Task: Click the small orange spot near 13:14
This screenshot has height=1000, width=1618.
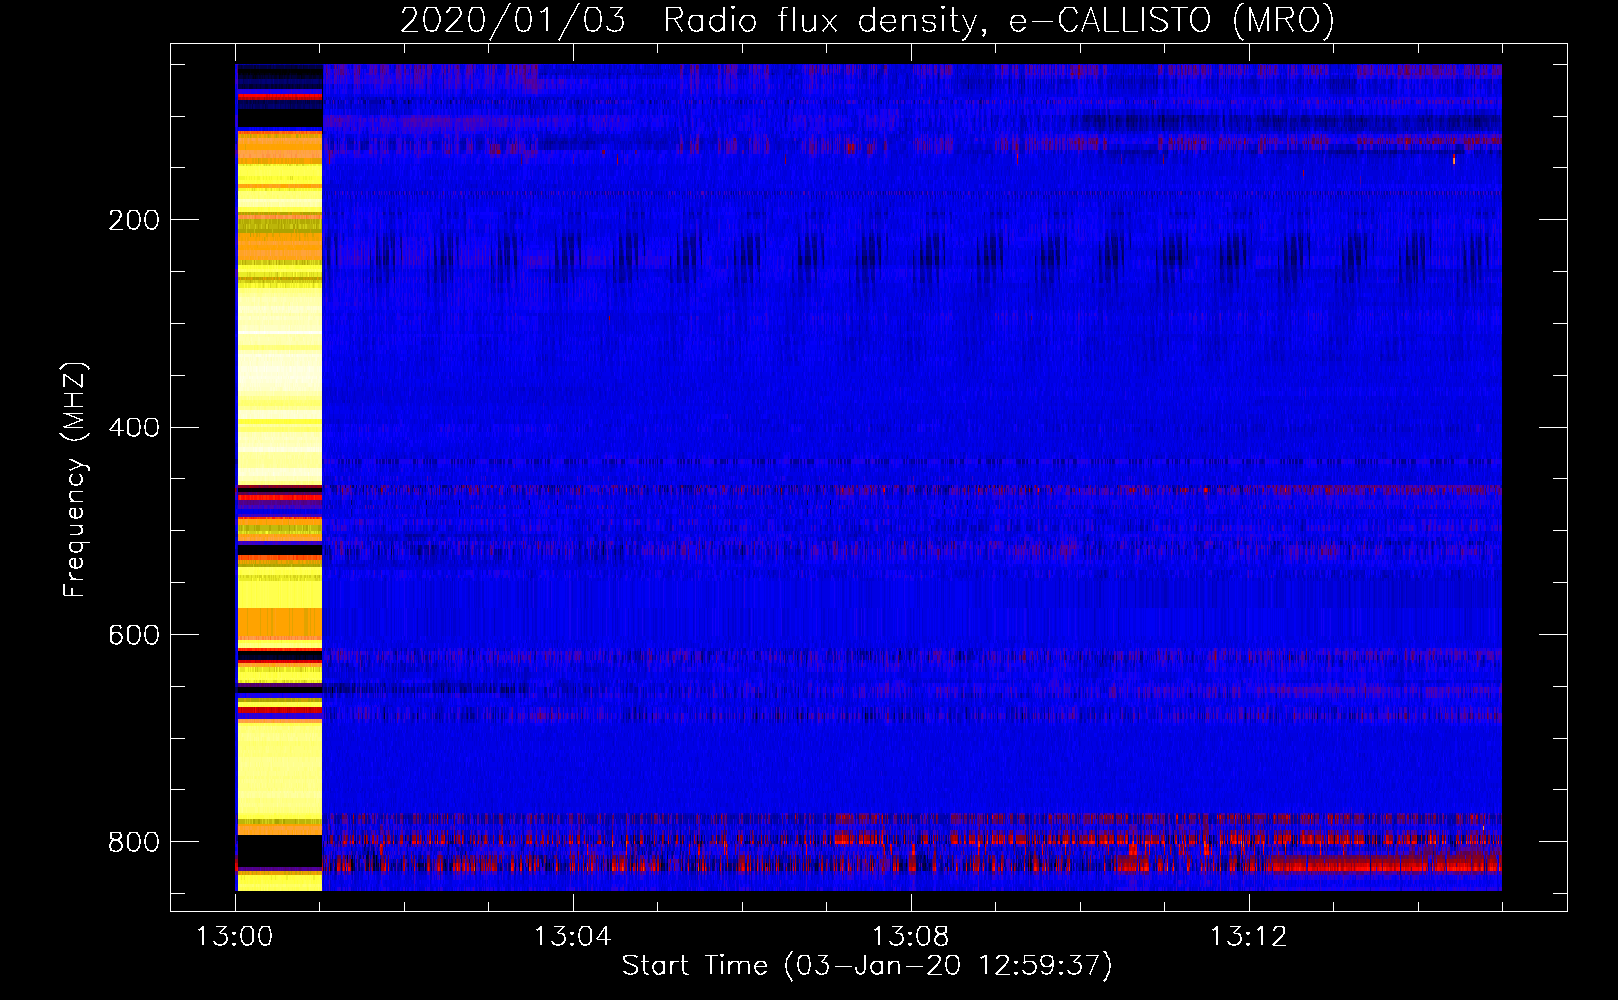Action: coord(1454,159)
